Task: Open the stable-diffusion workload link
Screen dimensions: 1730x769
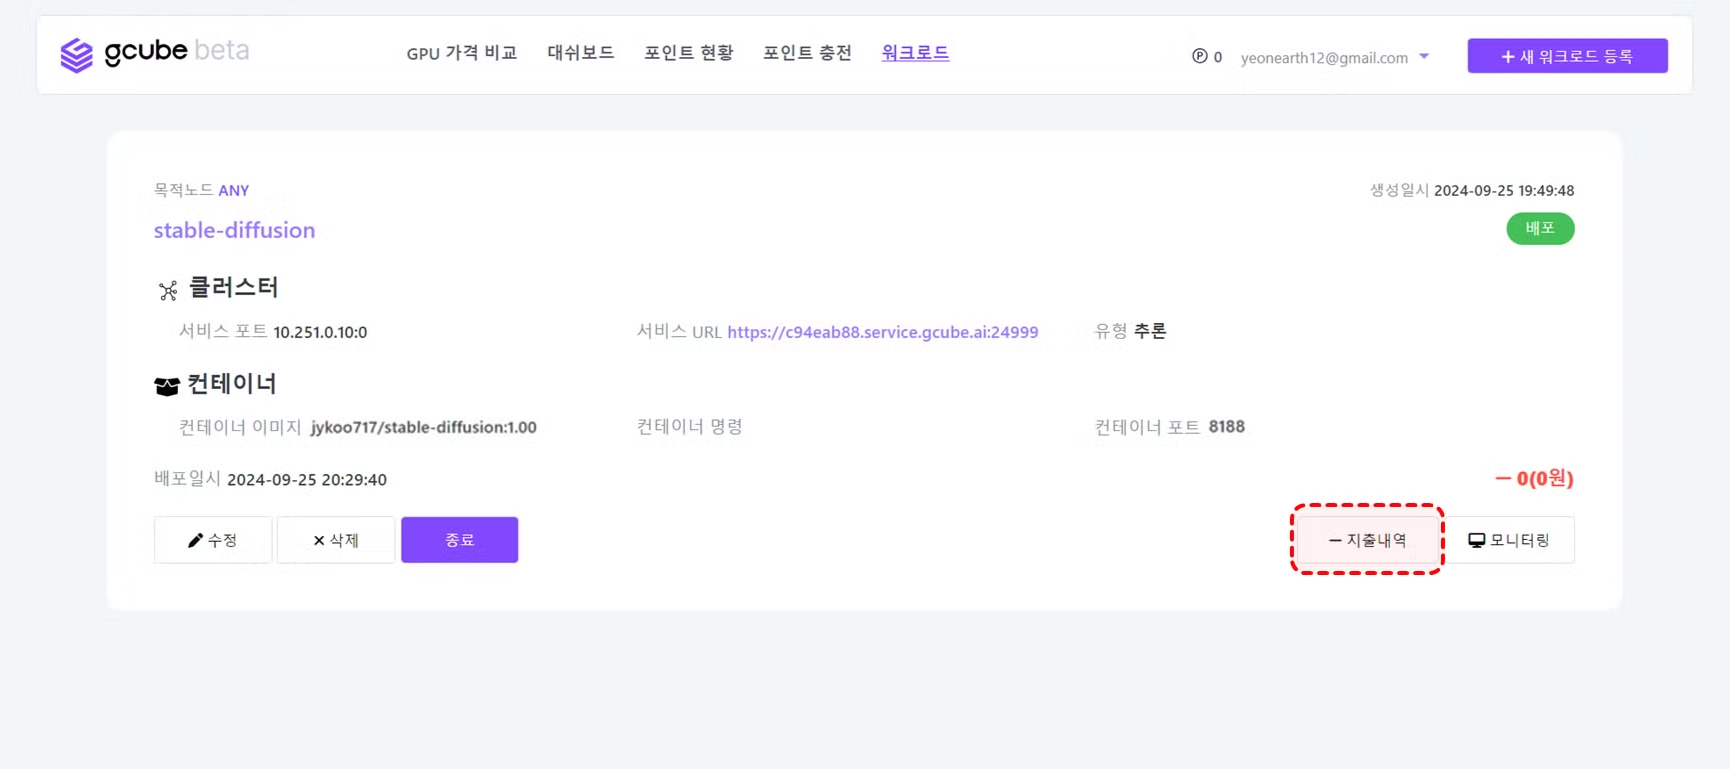Action: [234, 230]
